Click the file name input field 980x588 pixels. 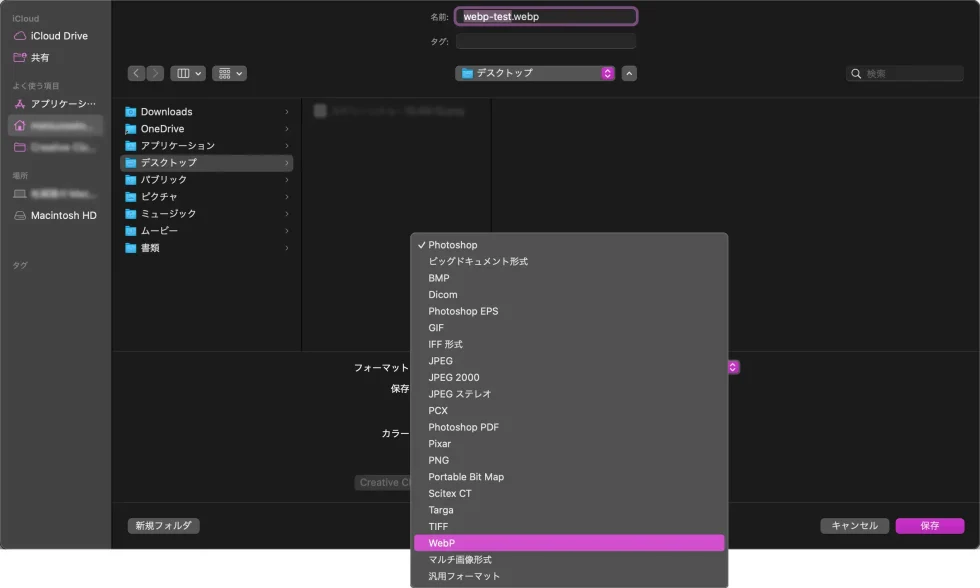(546, 17)
